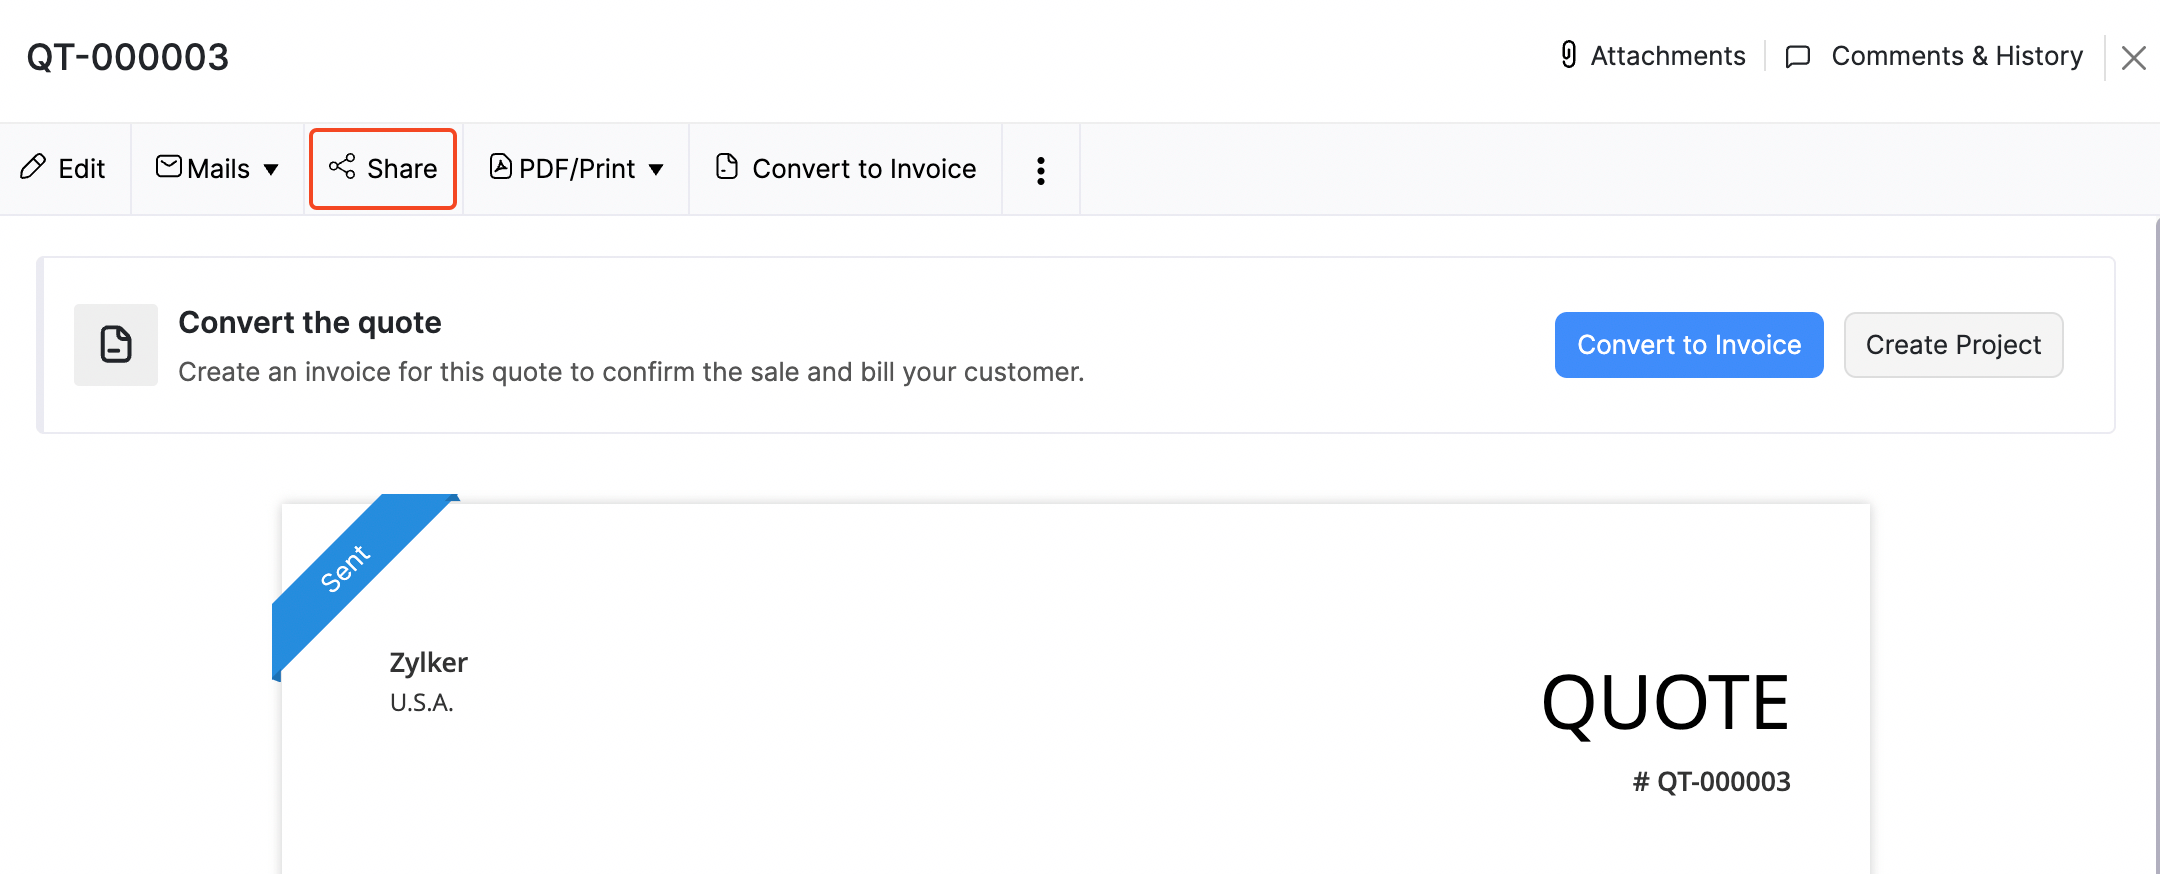Click the PDF file icon in the toolbar
Image resolution: width=2160 pixels, height=874 pixels.
[501, 167]
